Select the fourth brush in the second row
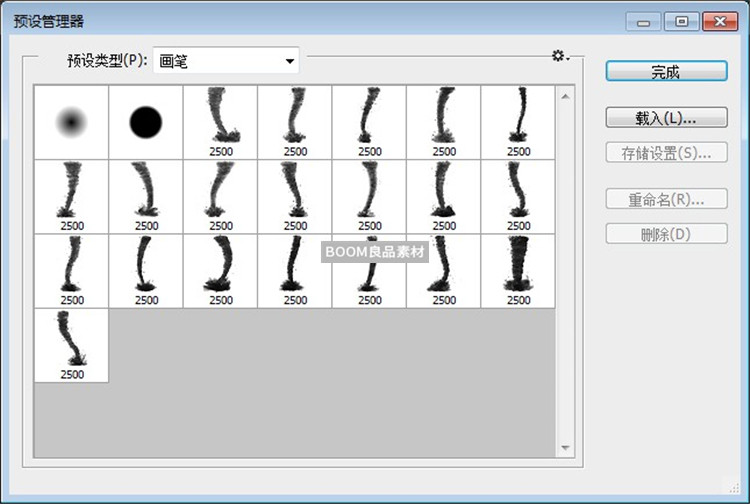 295,196
